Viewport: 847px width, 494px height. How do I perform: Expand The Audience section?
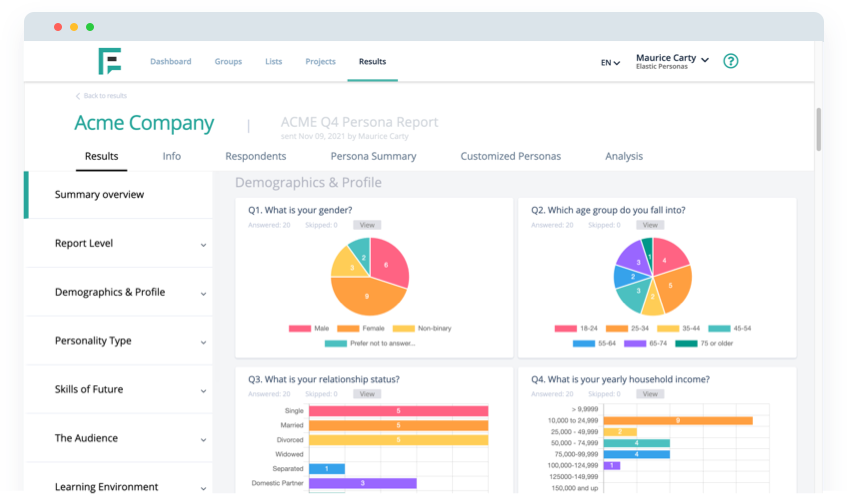pyautogui.click(x=119, y=438)
